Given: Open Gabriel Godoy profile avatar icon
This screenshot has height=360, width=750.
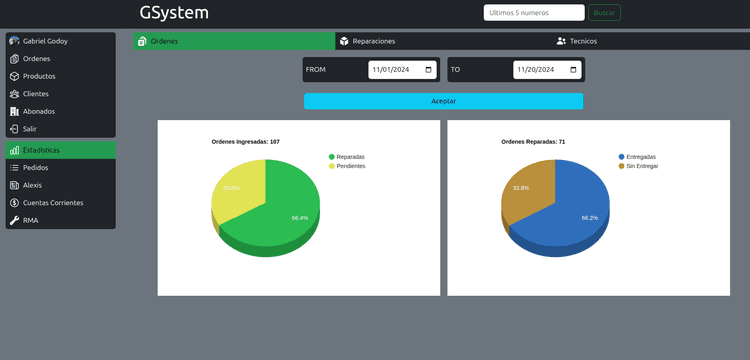Looking at the screenshot, I should [14, 41].
